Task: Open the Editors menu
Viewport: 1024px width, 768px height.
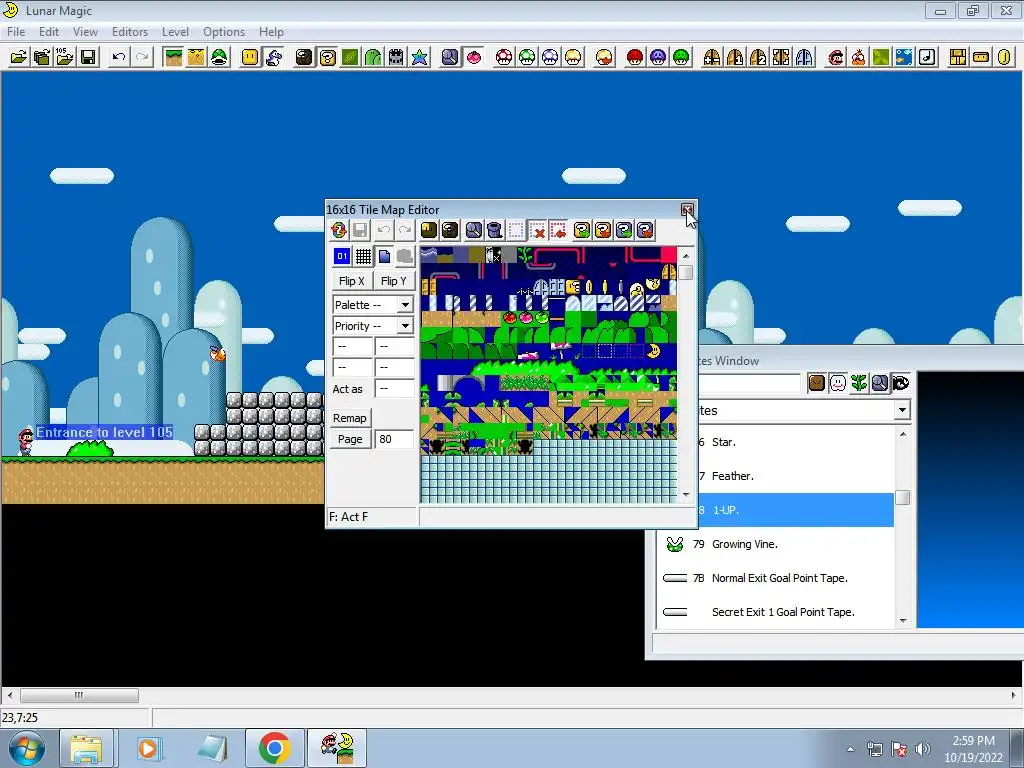Action: (129, 31)
